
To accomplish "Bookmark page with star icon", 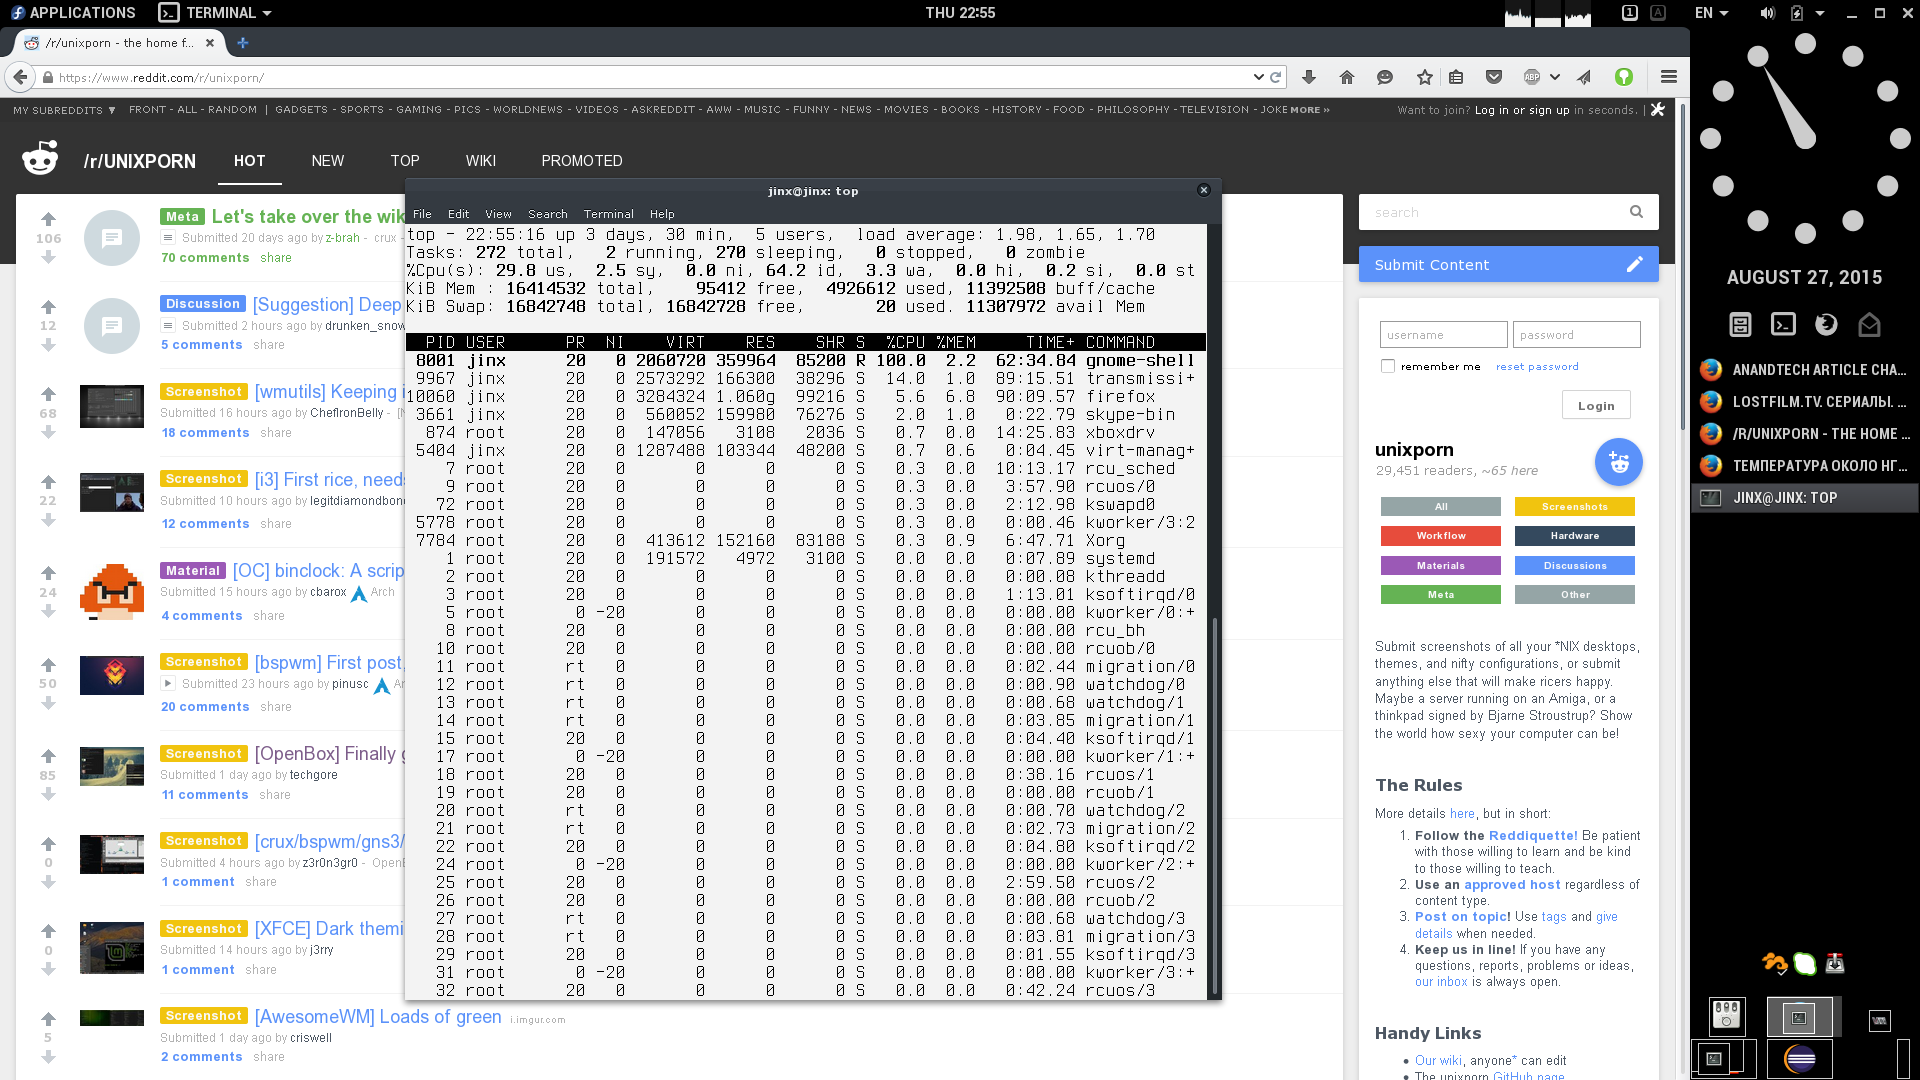I will 1424,77.
